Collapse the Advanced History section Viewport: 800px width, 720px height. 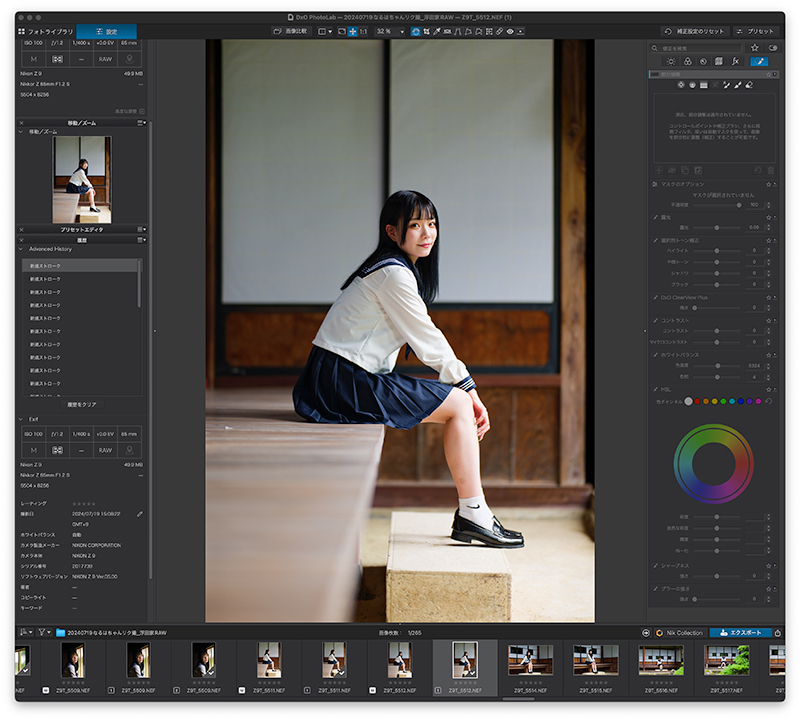pos(21,249)
